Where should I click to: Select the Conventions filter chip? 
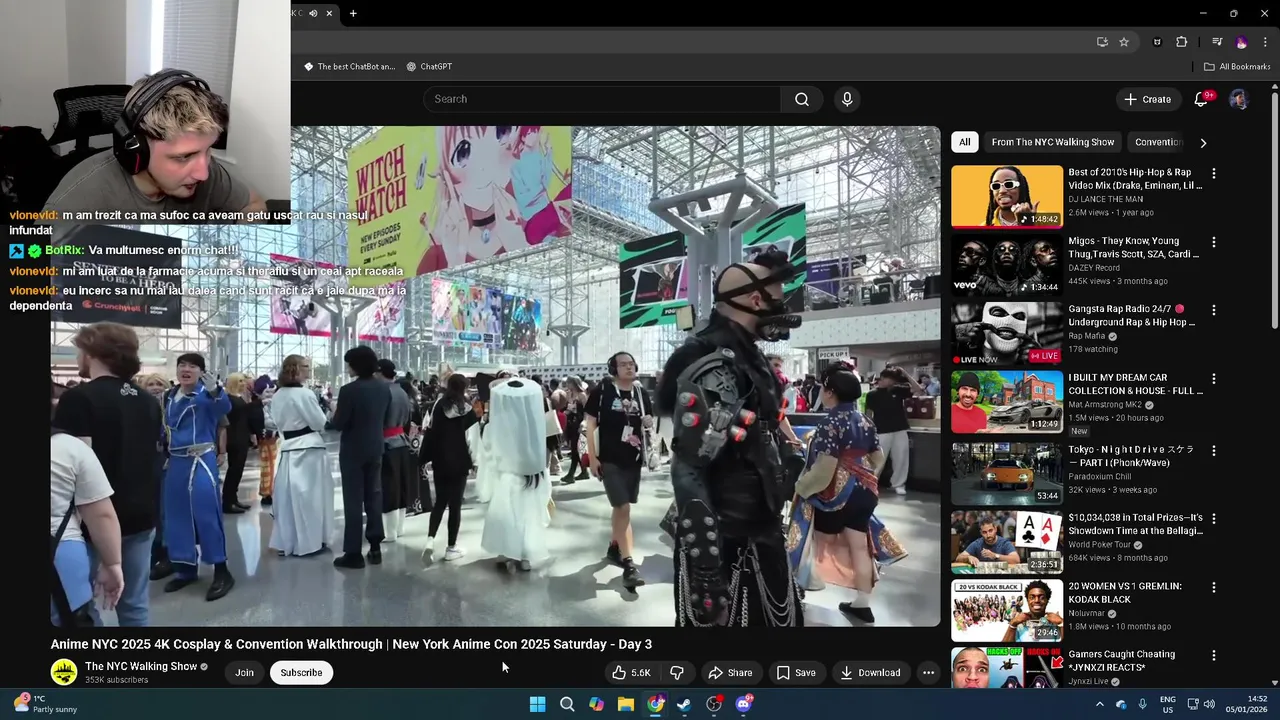coord(1158,142)
